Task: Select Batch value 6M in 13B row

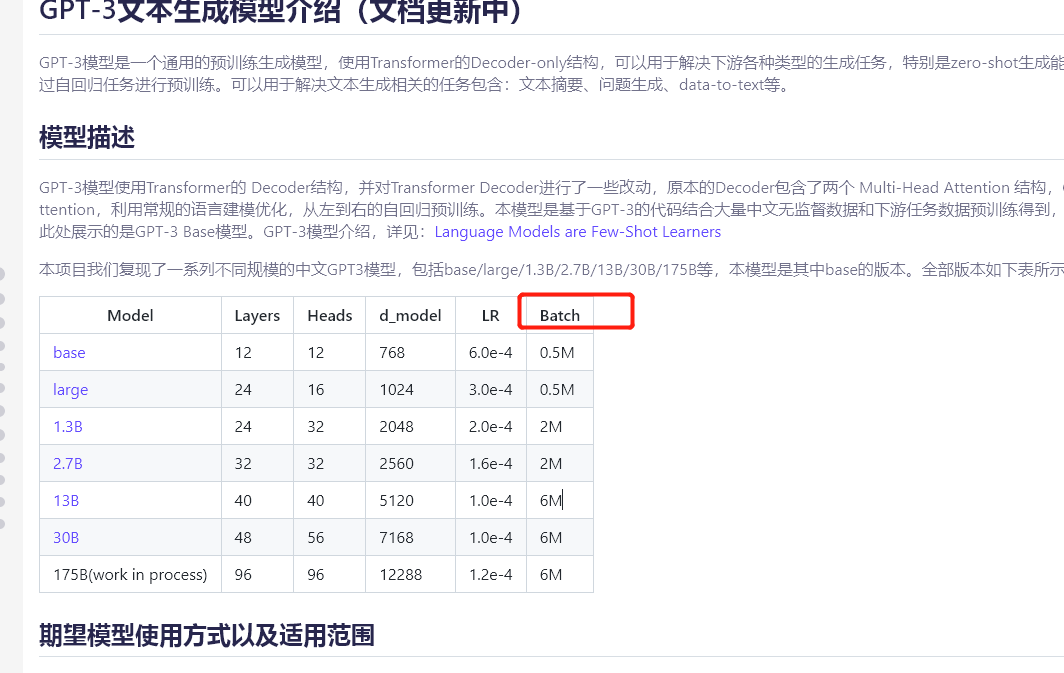Action: pyautogui.click(x=551, y=501)
